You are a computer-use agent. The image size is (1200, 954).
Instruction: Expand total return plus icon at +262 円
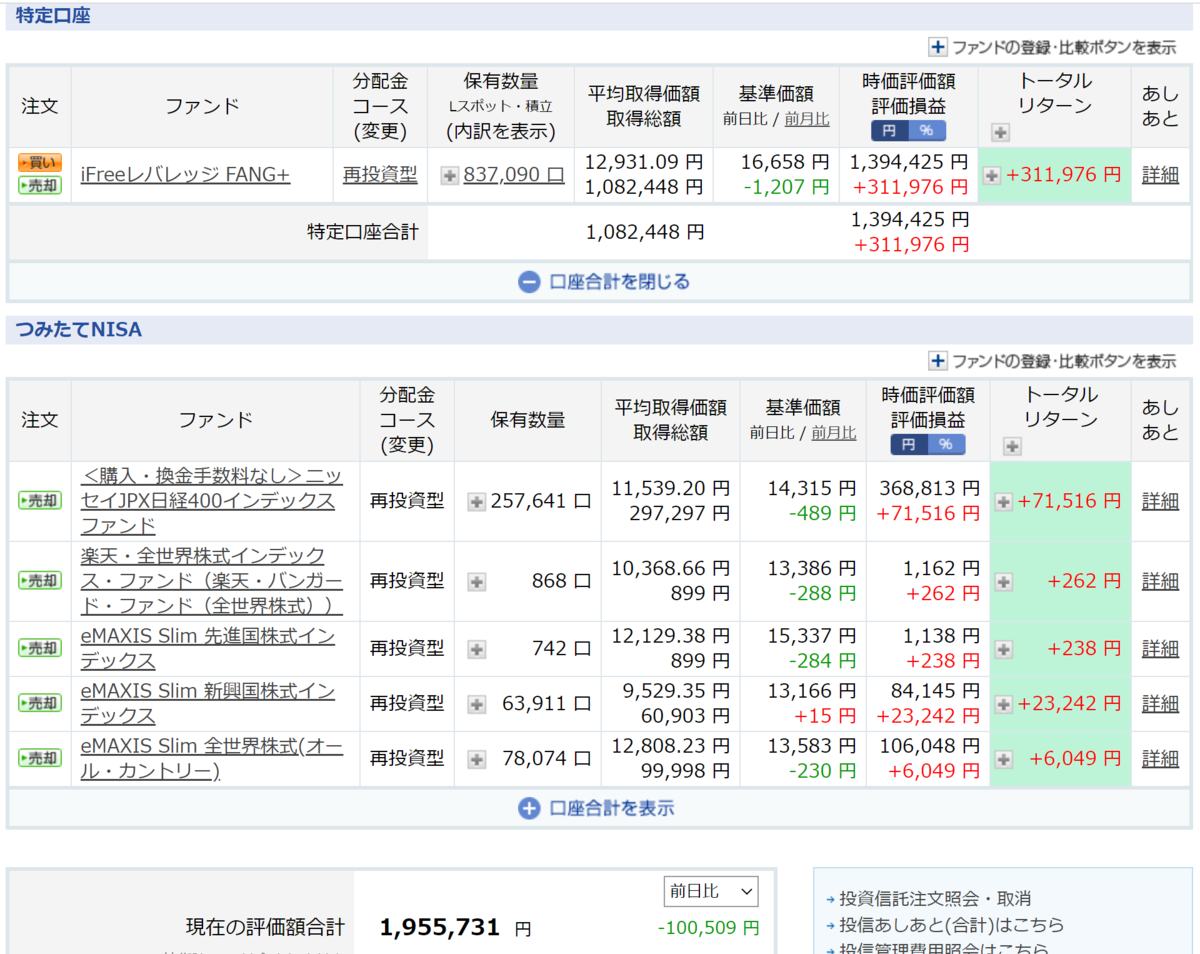(x=1004, y=581)
